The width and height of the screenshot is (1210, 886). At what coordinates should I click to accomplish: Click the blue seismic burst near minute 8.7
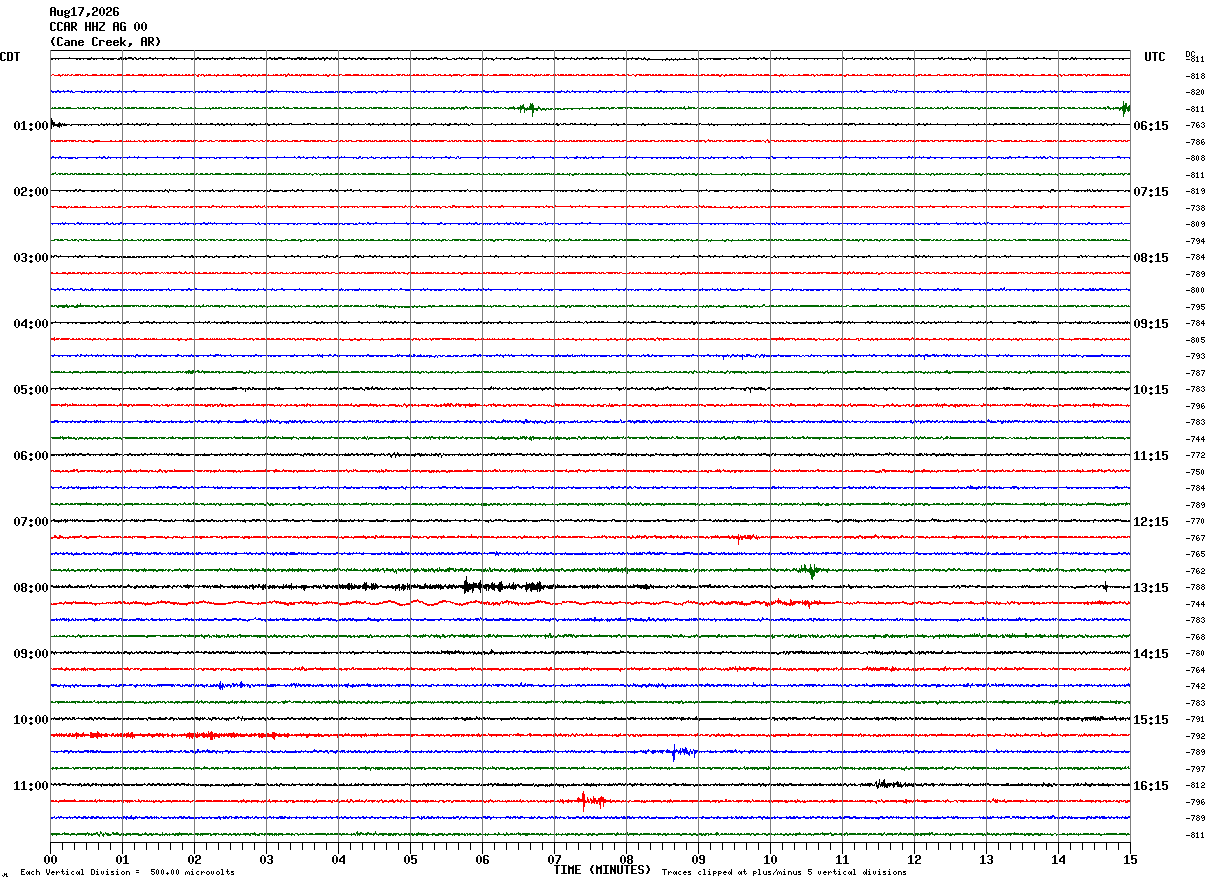click(680, 752)
